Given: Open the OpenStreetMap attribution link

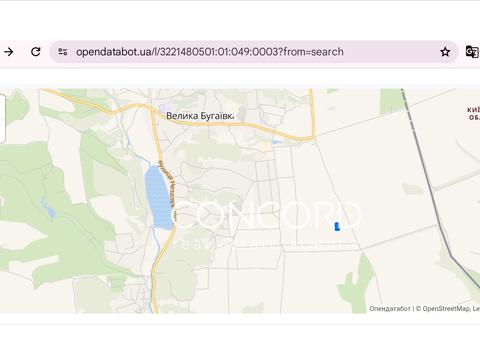Looking at the screenshot, I should tap(446, 309).
